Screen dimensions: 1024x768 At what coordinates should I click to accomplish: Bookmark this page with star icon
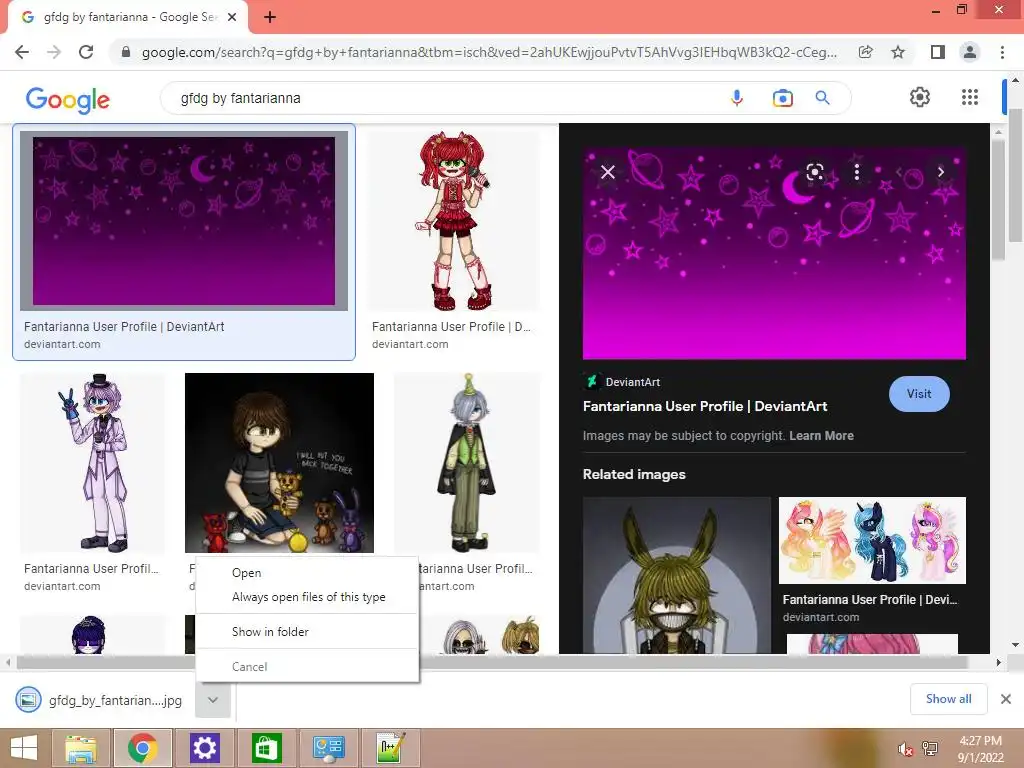pos(898,52)
